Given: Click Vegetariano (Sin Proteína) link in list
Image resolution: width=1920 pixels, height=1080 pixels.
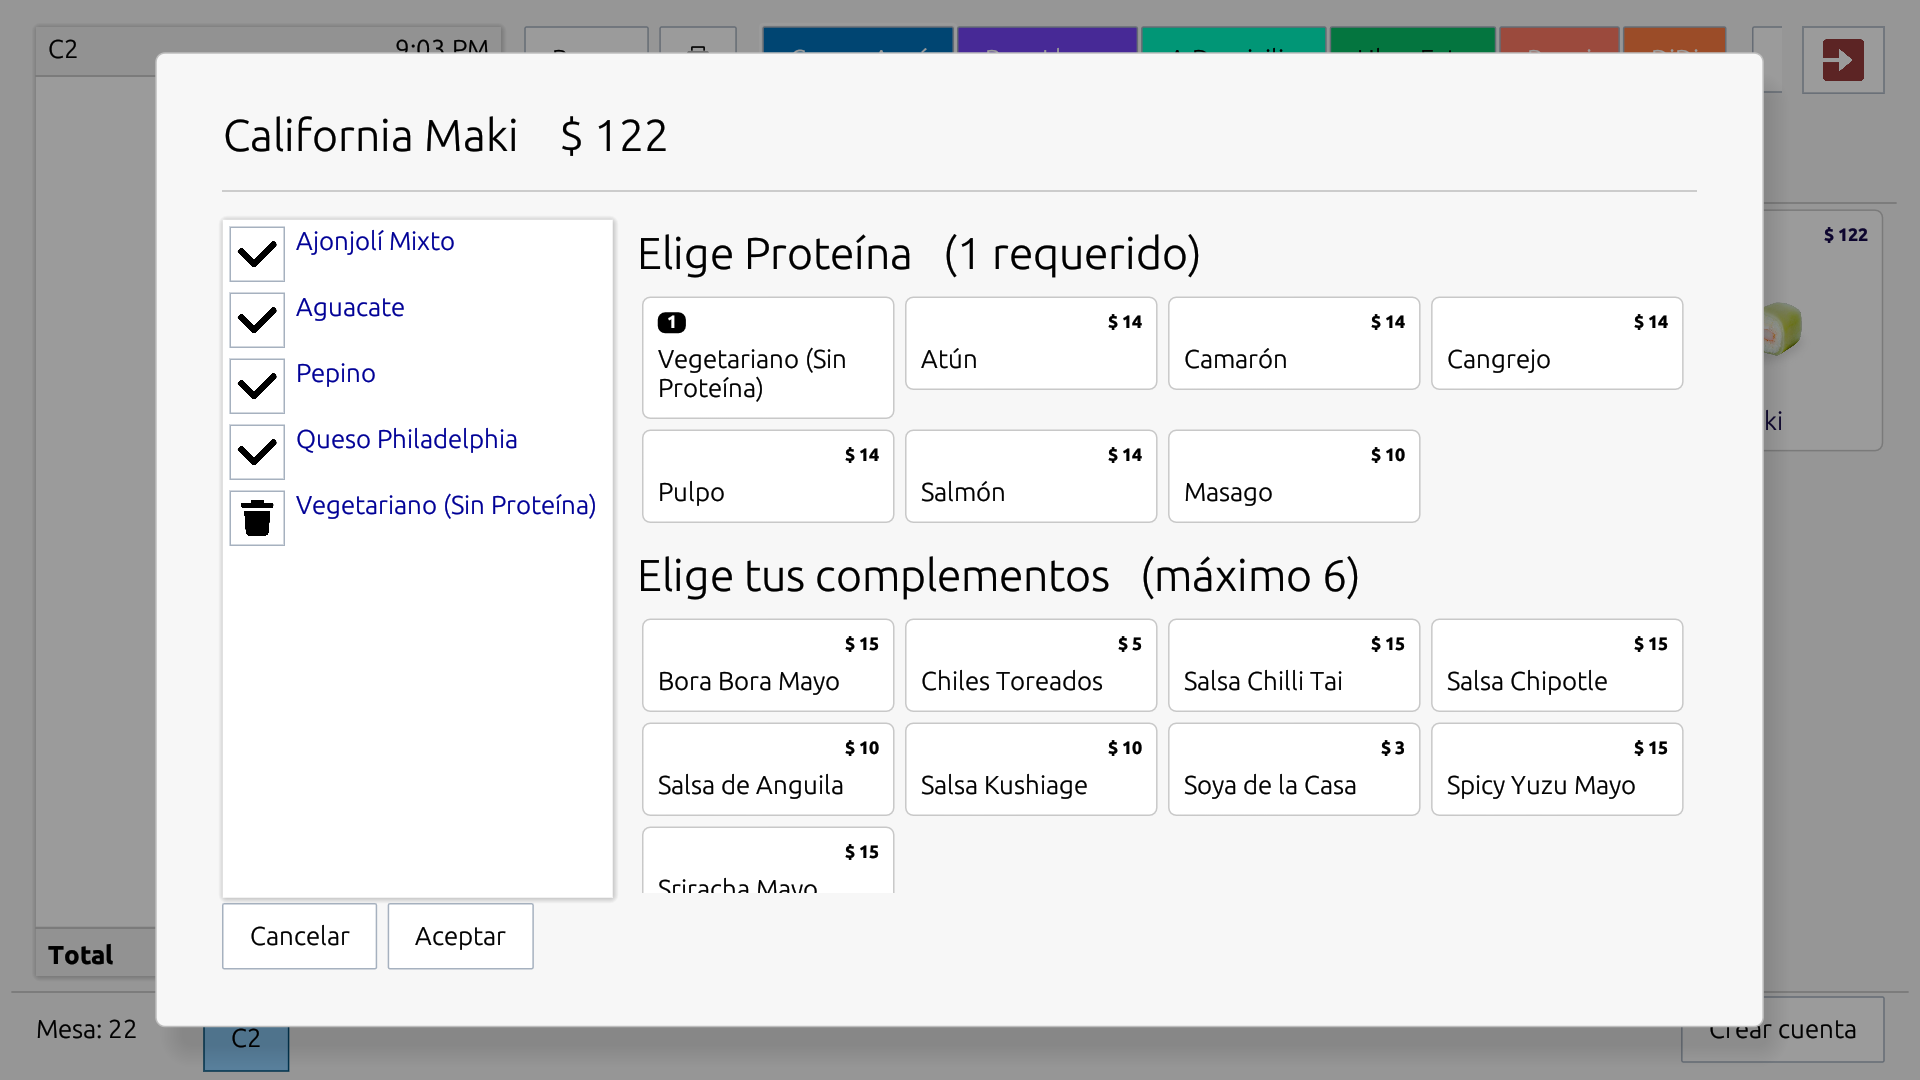Looking at the screenshot, I should click(445, 505).
